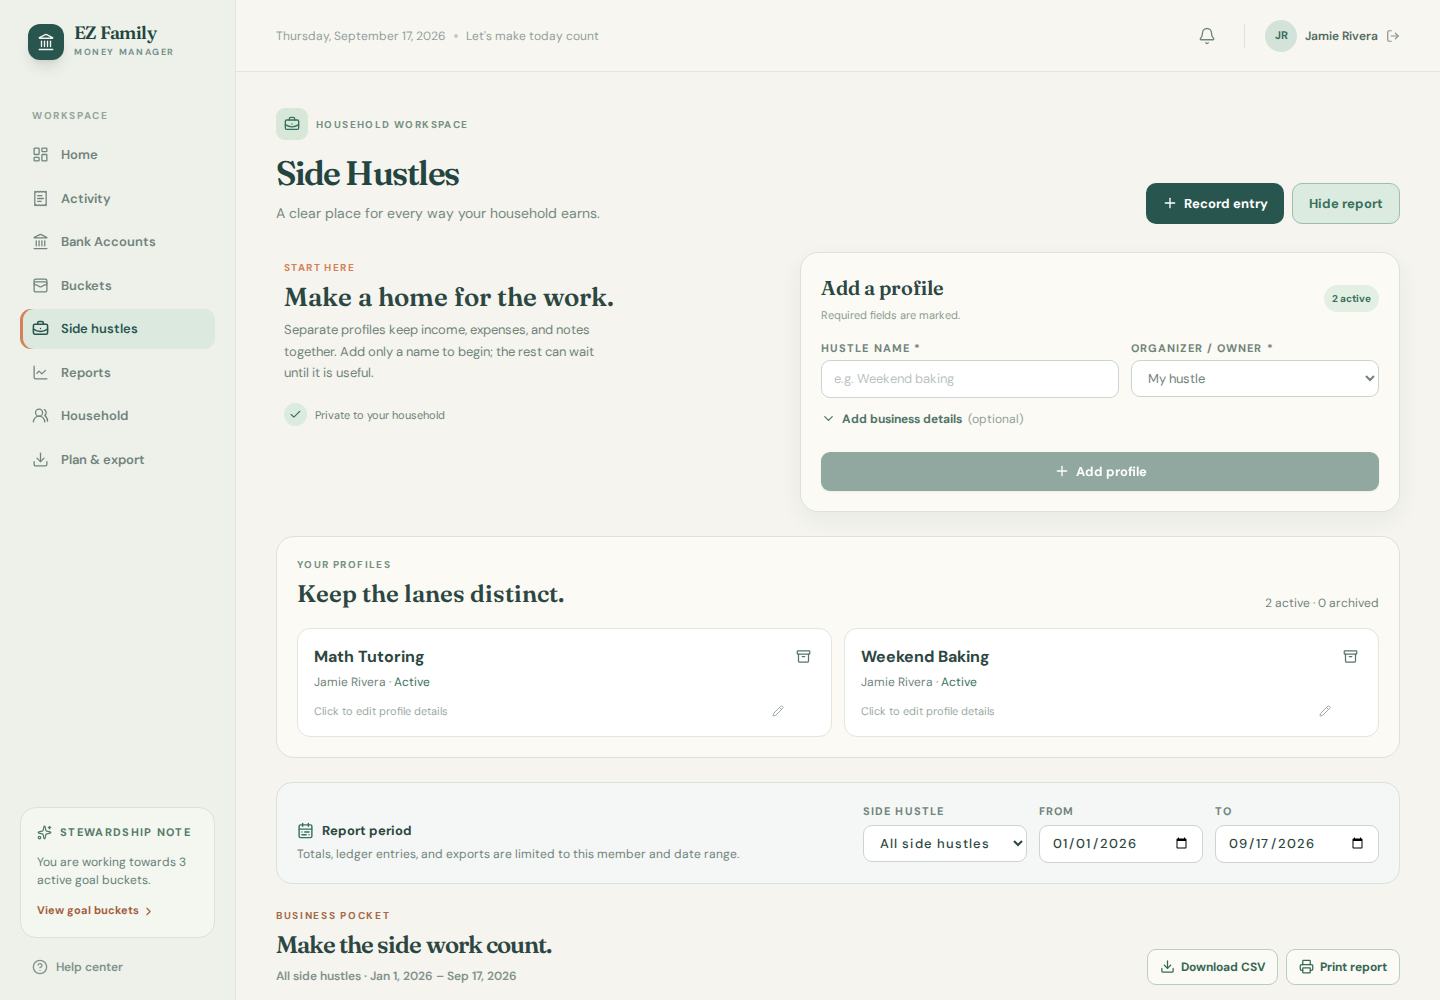Click the Jamie Rivera user name
Viewport: 1440px width, 1000px height.
(1341, 36)
